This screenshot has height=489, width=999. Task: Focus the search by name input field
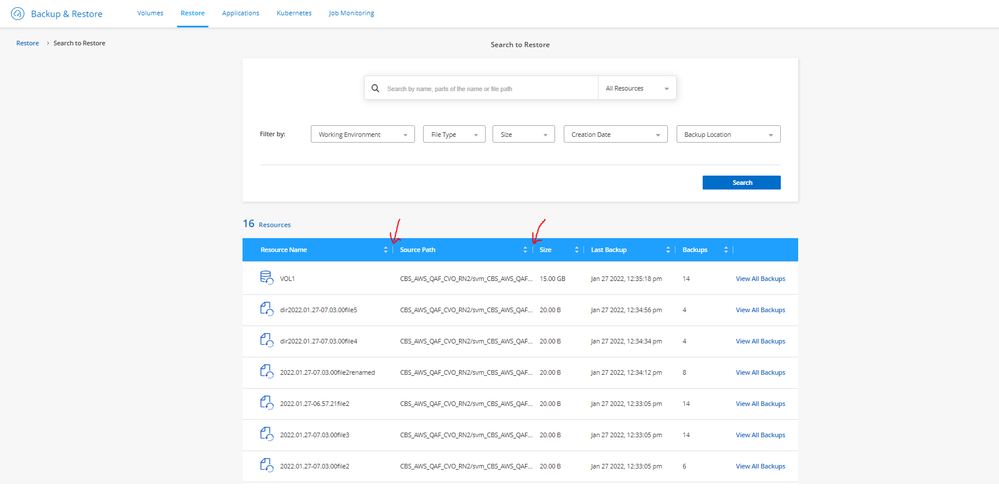488,88
